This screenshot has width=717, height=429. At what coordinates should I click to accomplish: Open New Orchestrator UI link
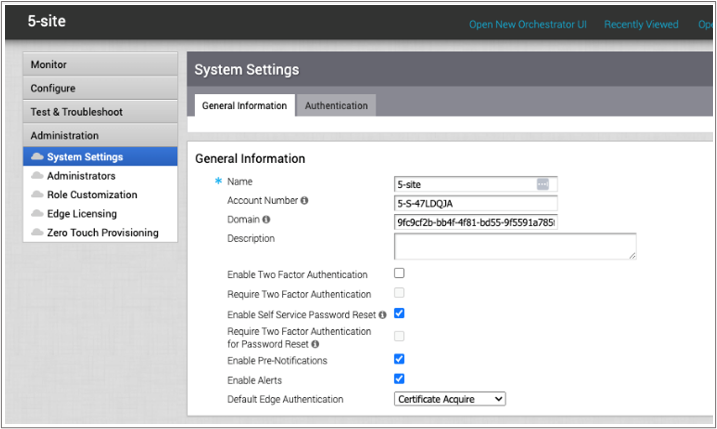527,24
